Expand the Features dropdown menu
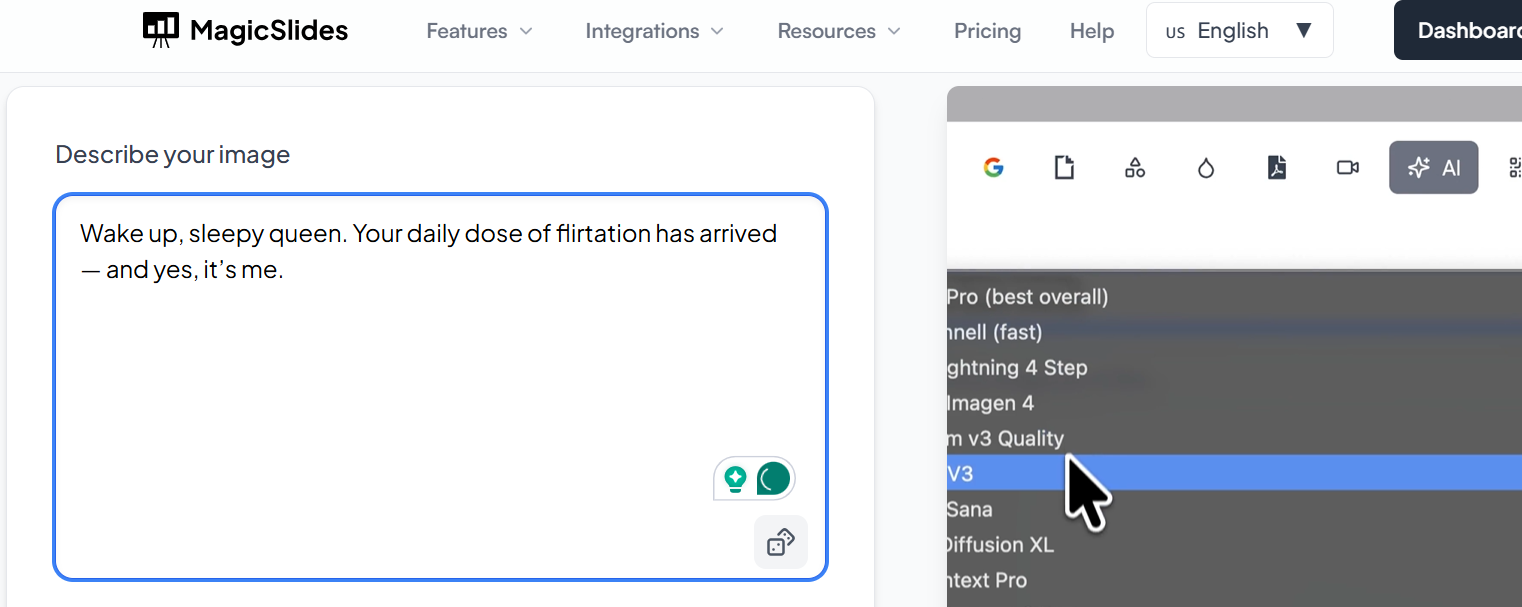1522x607 pixels. click(479, 31)
